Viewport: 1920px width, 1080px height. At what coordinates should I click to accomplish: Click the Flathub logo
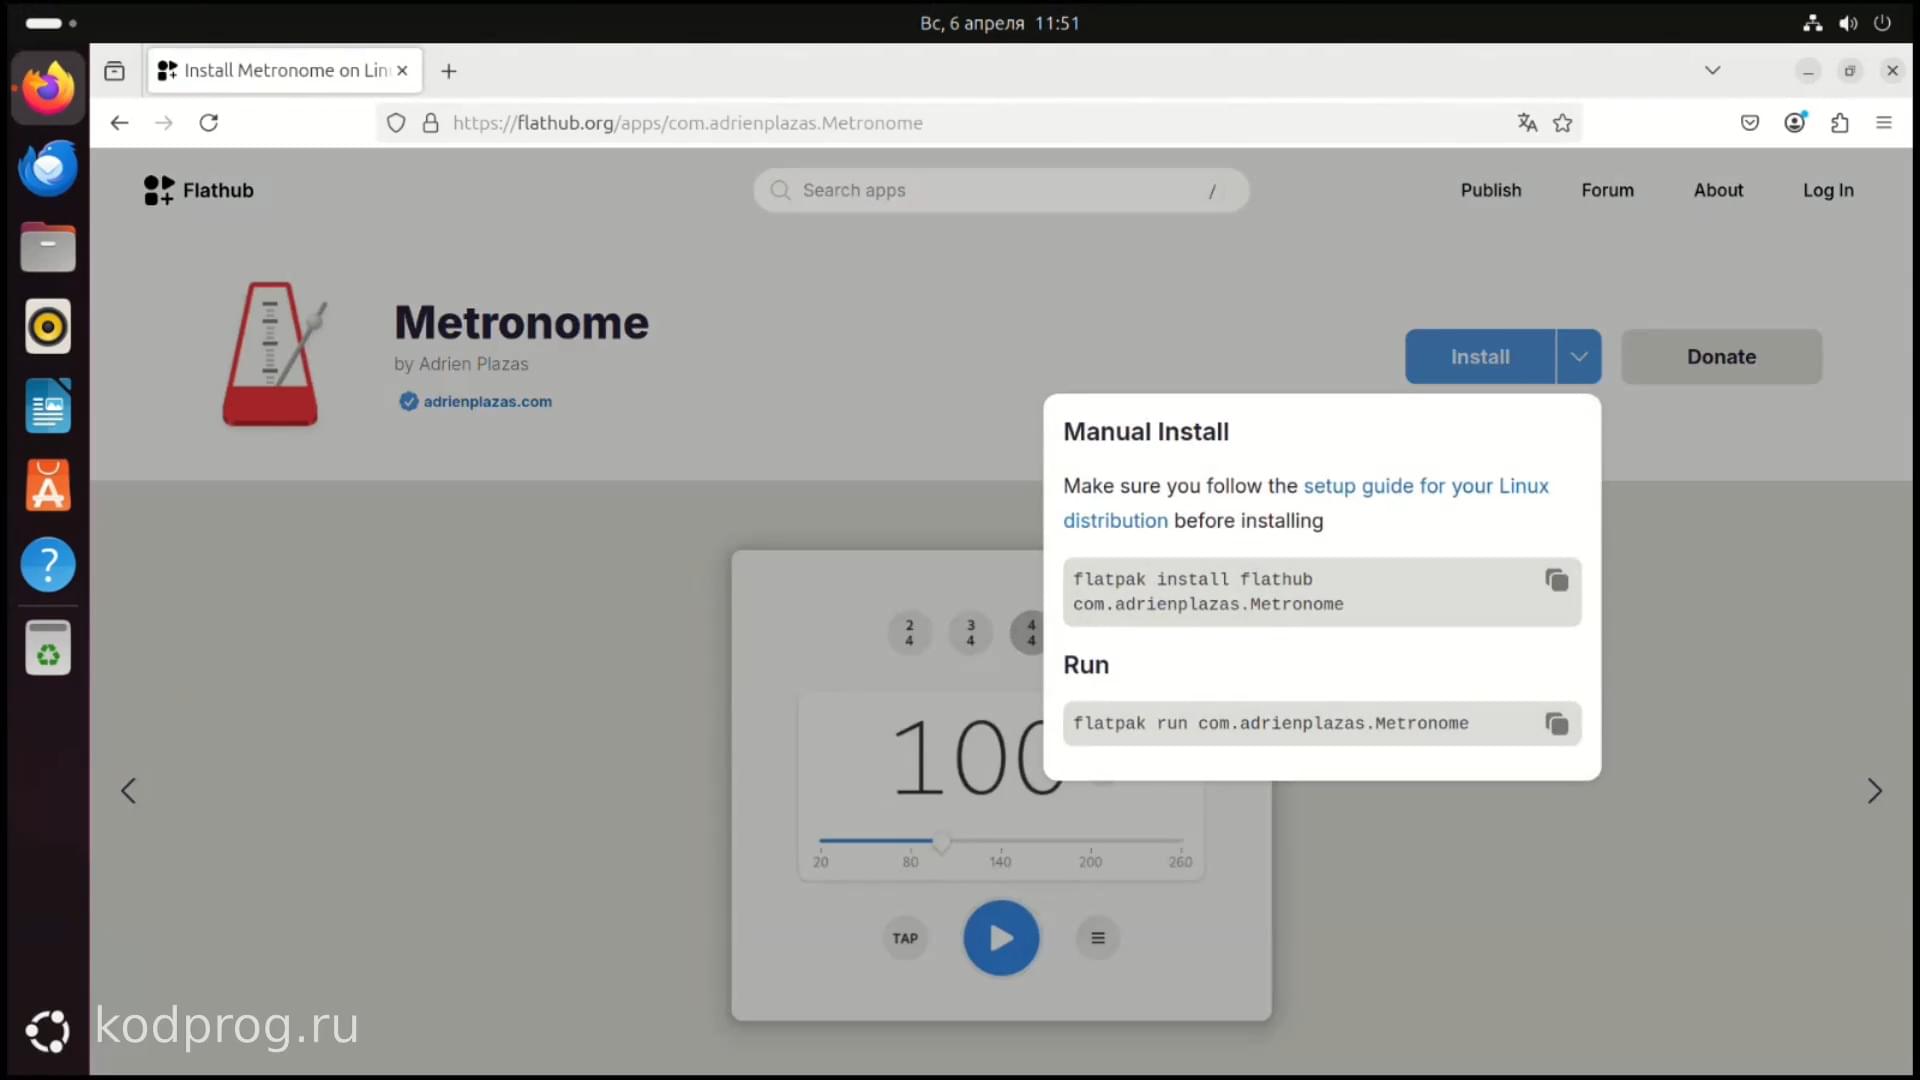[198, 190]
